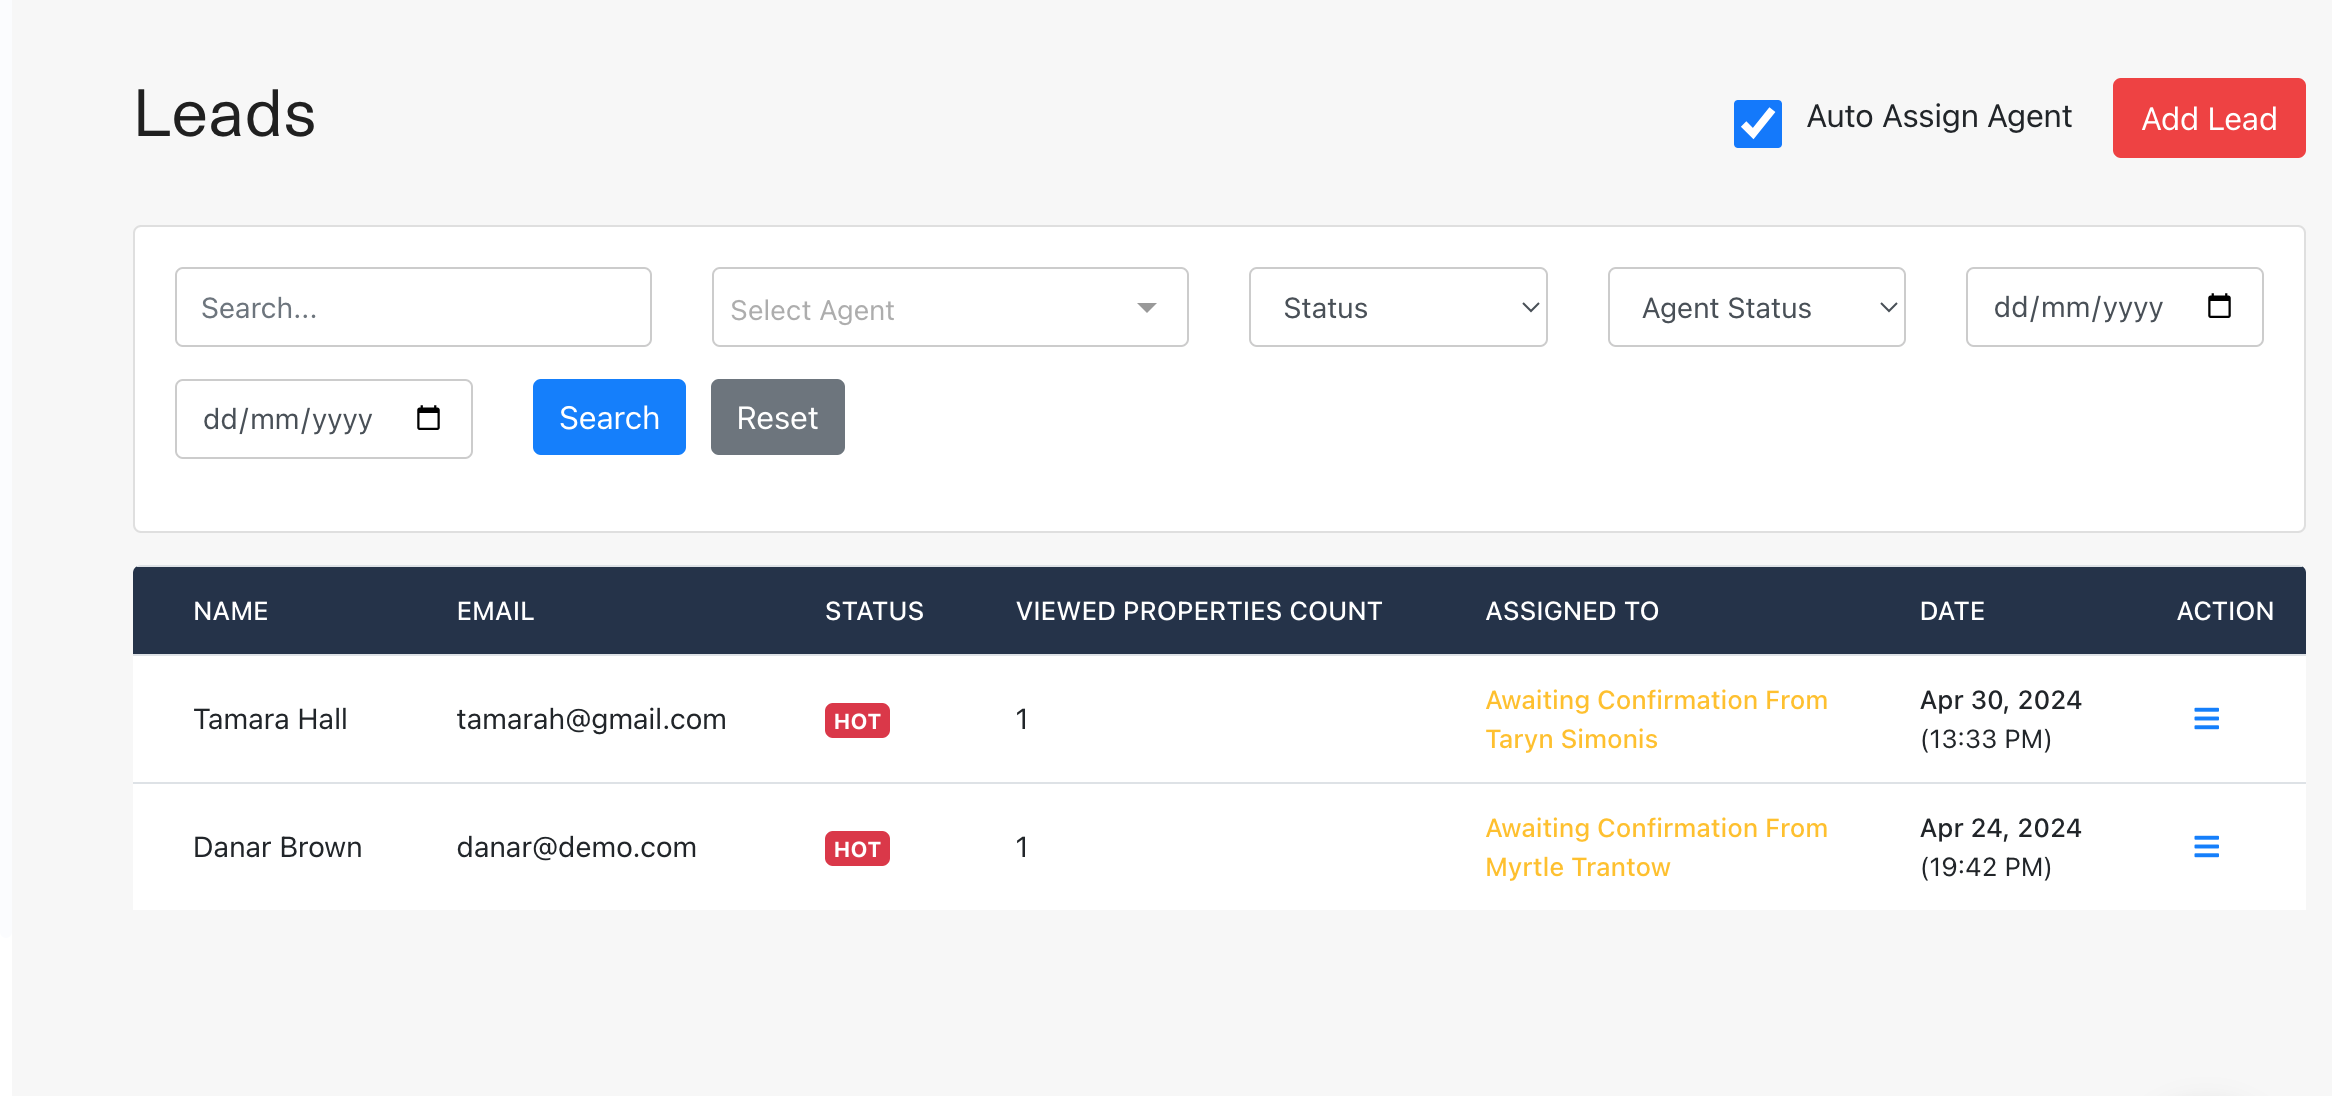Click the HOT badge on Danar Brown's row
2332x1096 pixels.
coord(856,847)
